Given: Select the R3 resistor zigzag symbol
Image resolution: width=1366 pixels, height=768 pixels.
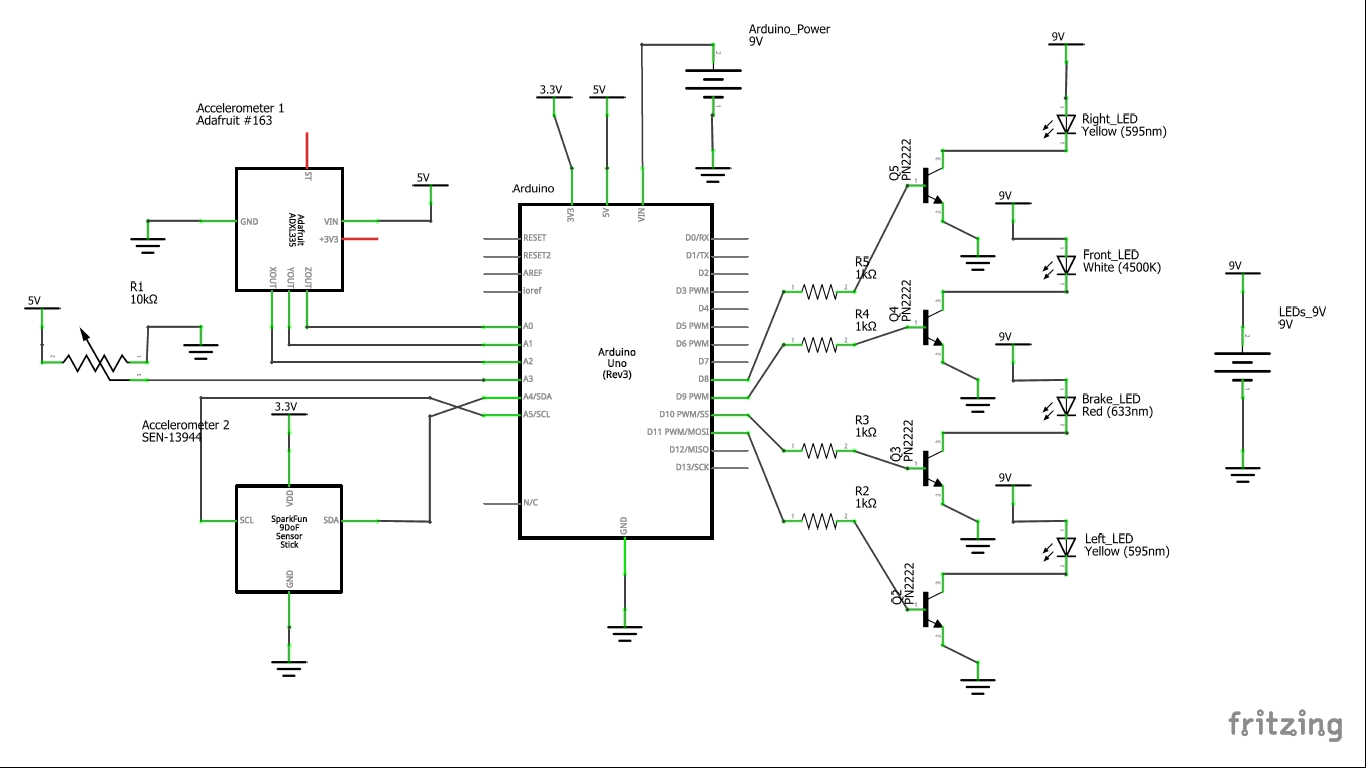Looking at the screenshot, I should click(820, 451).
